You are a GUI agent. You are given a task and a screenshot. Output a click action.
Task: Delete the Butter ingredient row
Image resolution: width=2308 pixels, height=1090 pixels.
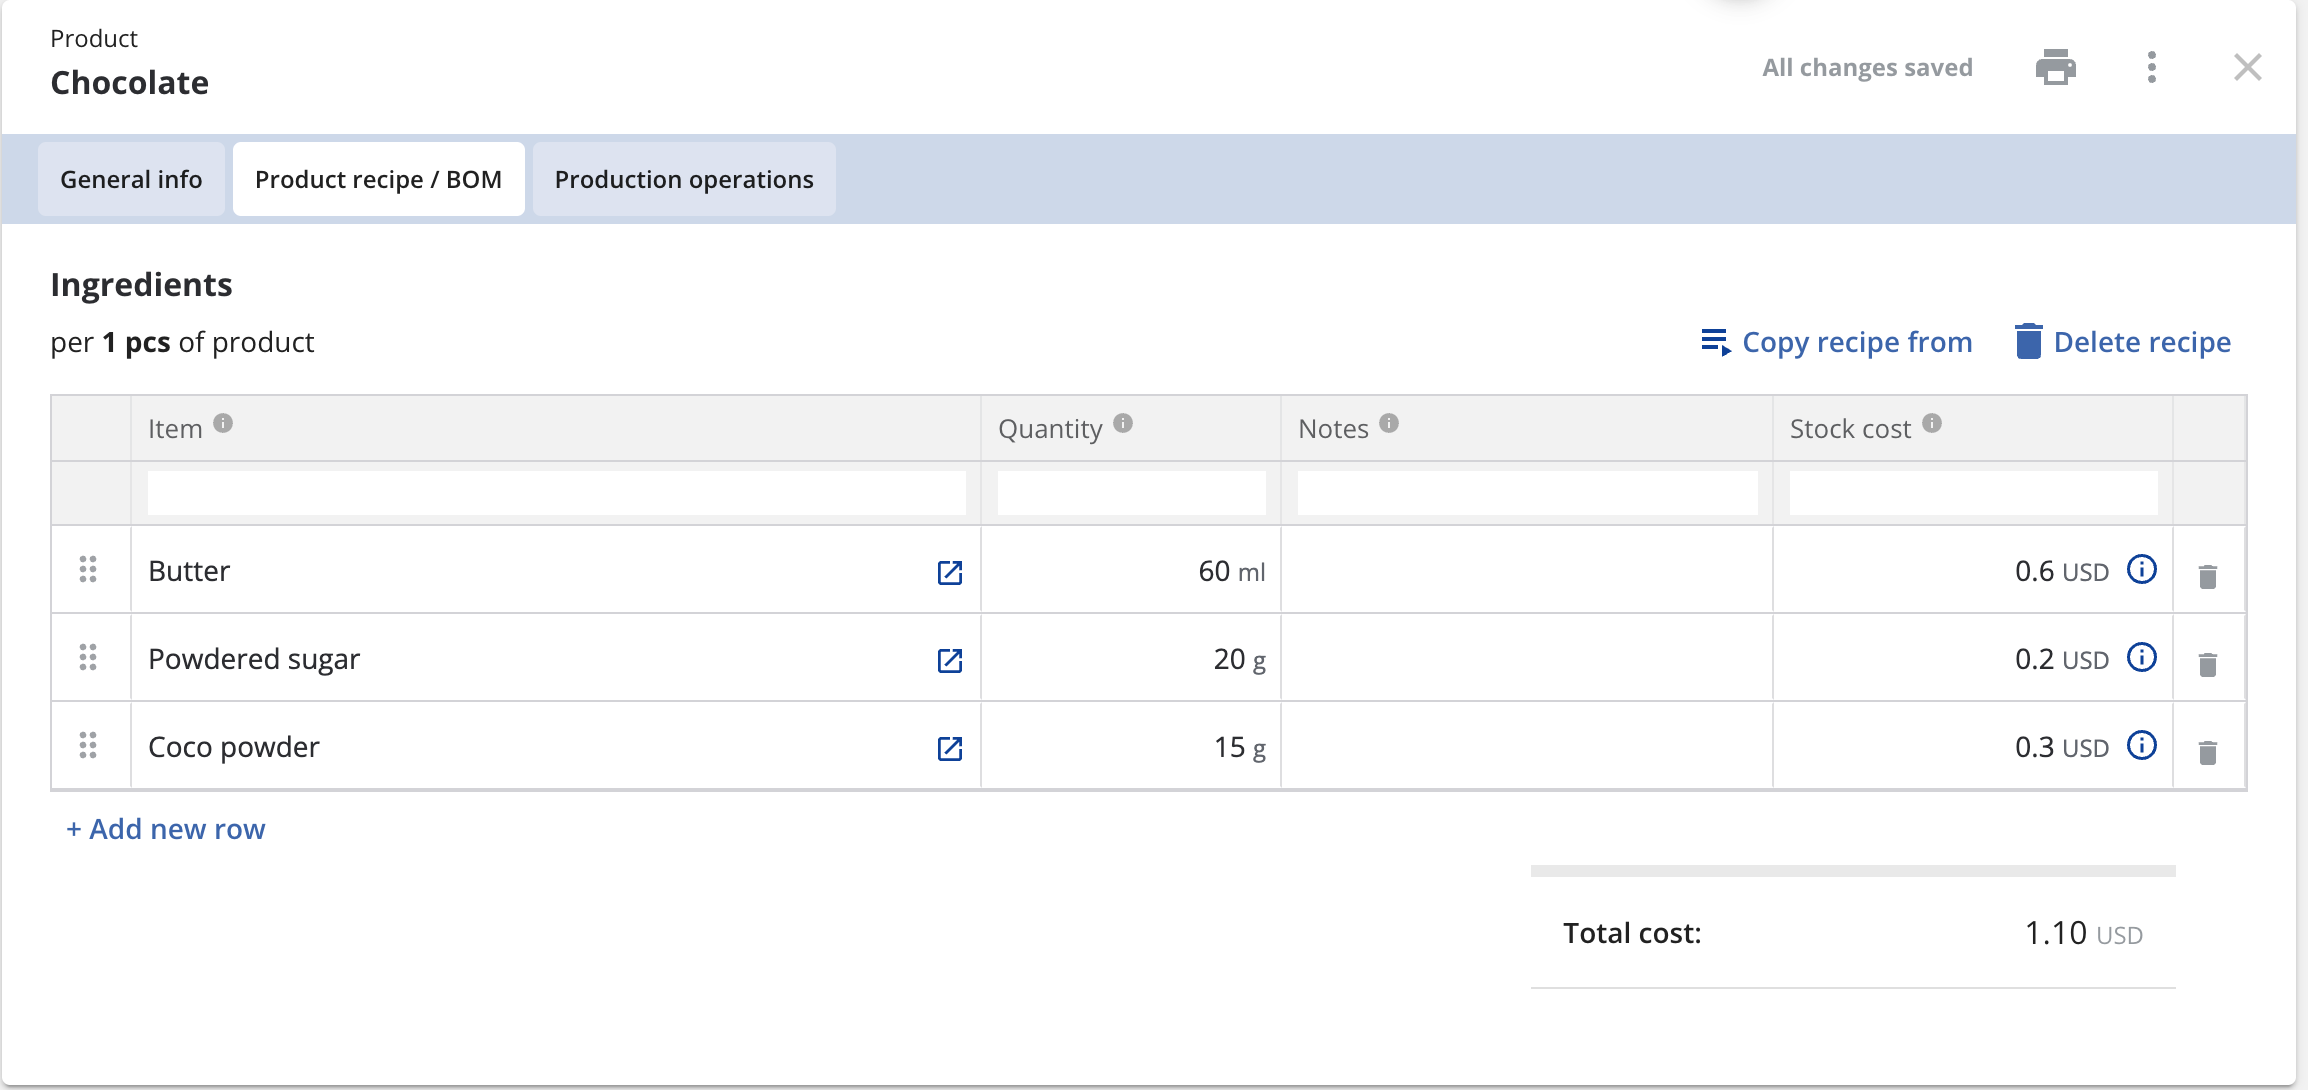(2208, 576)
